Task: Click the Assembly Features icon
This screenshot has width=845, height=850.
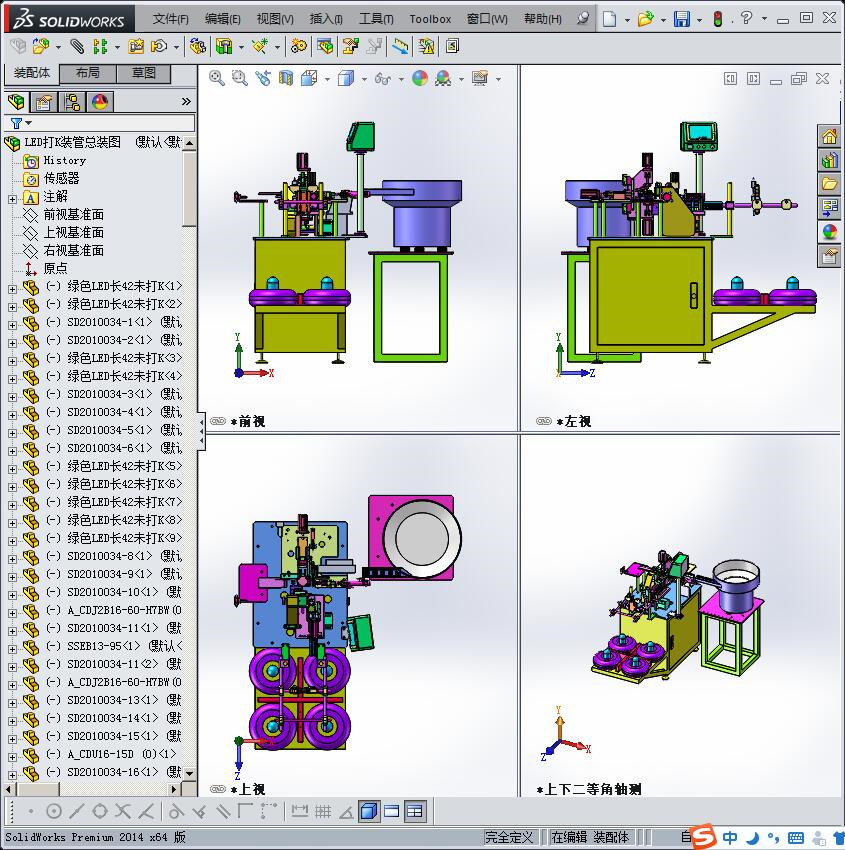Action: click(224, 47)
